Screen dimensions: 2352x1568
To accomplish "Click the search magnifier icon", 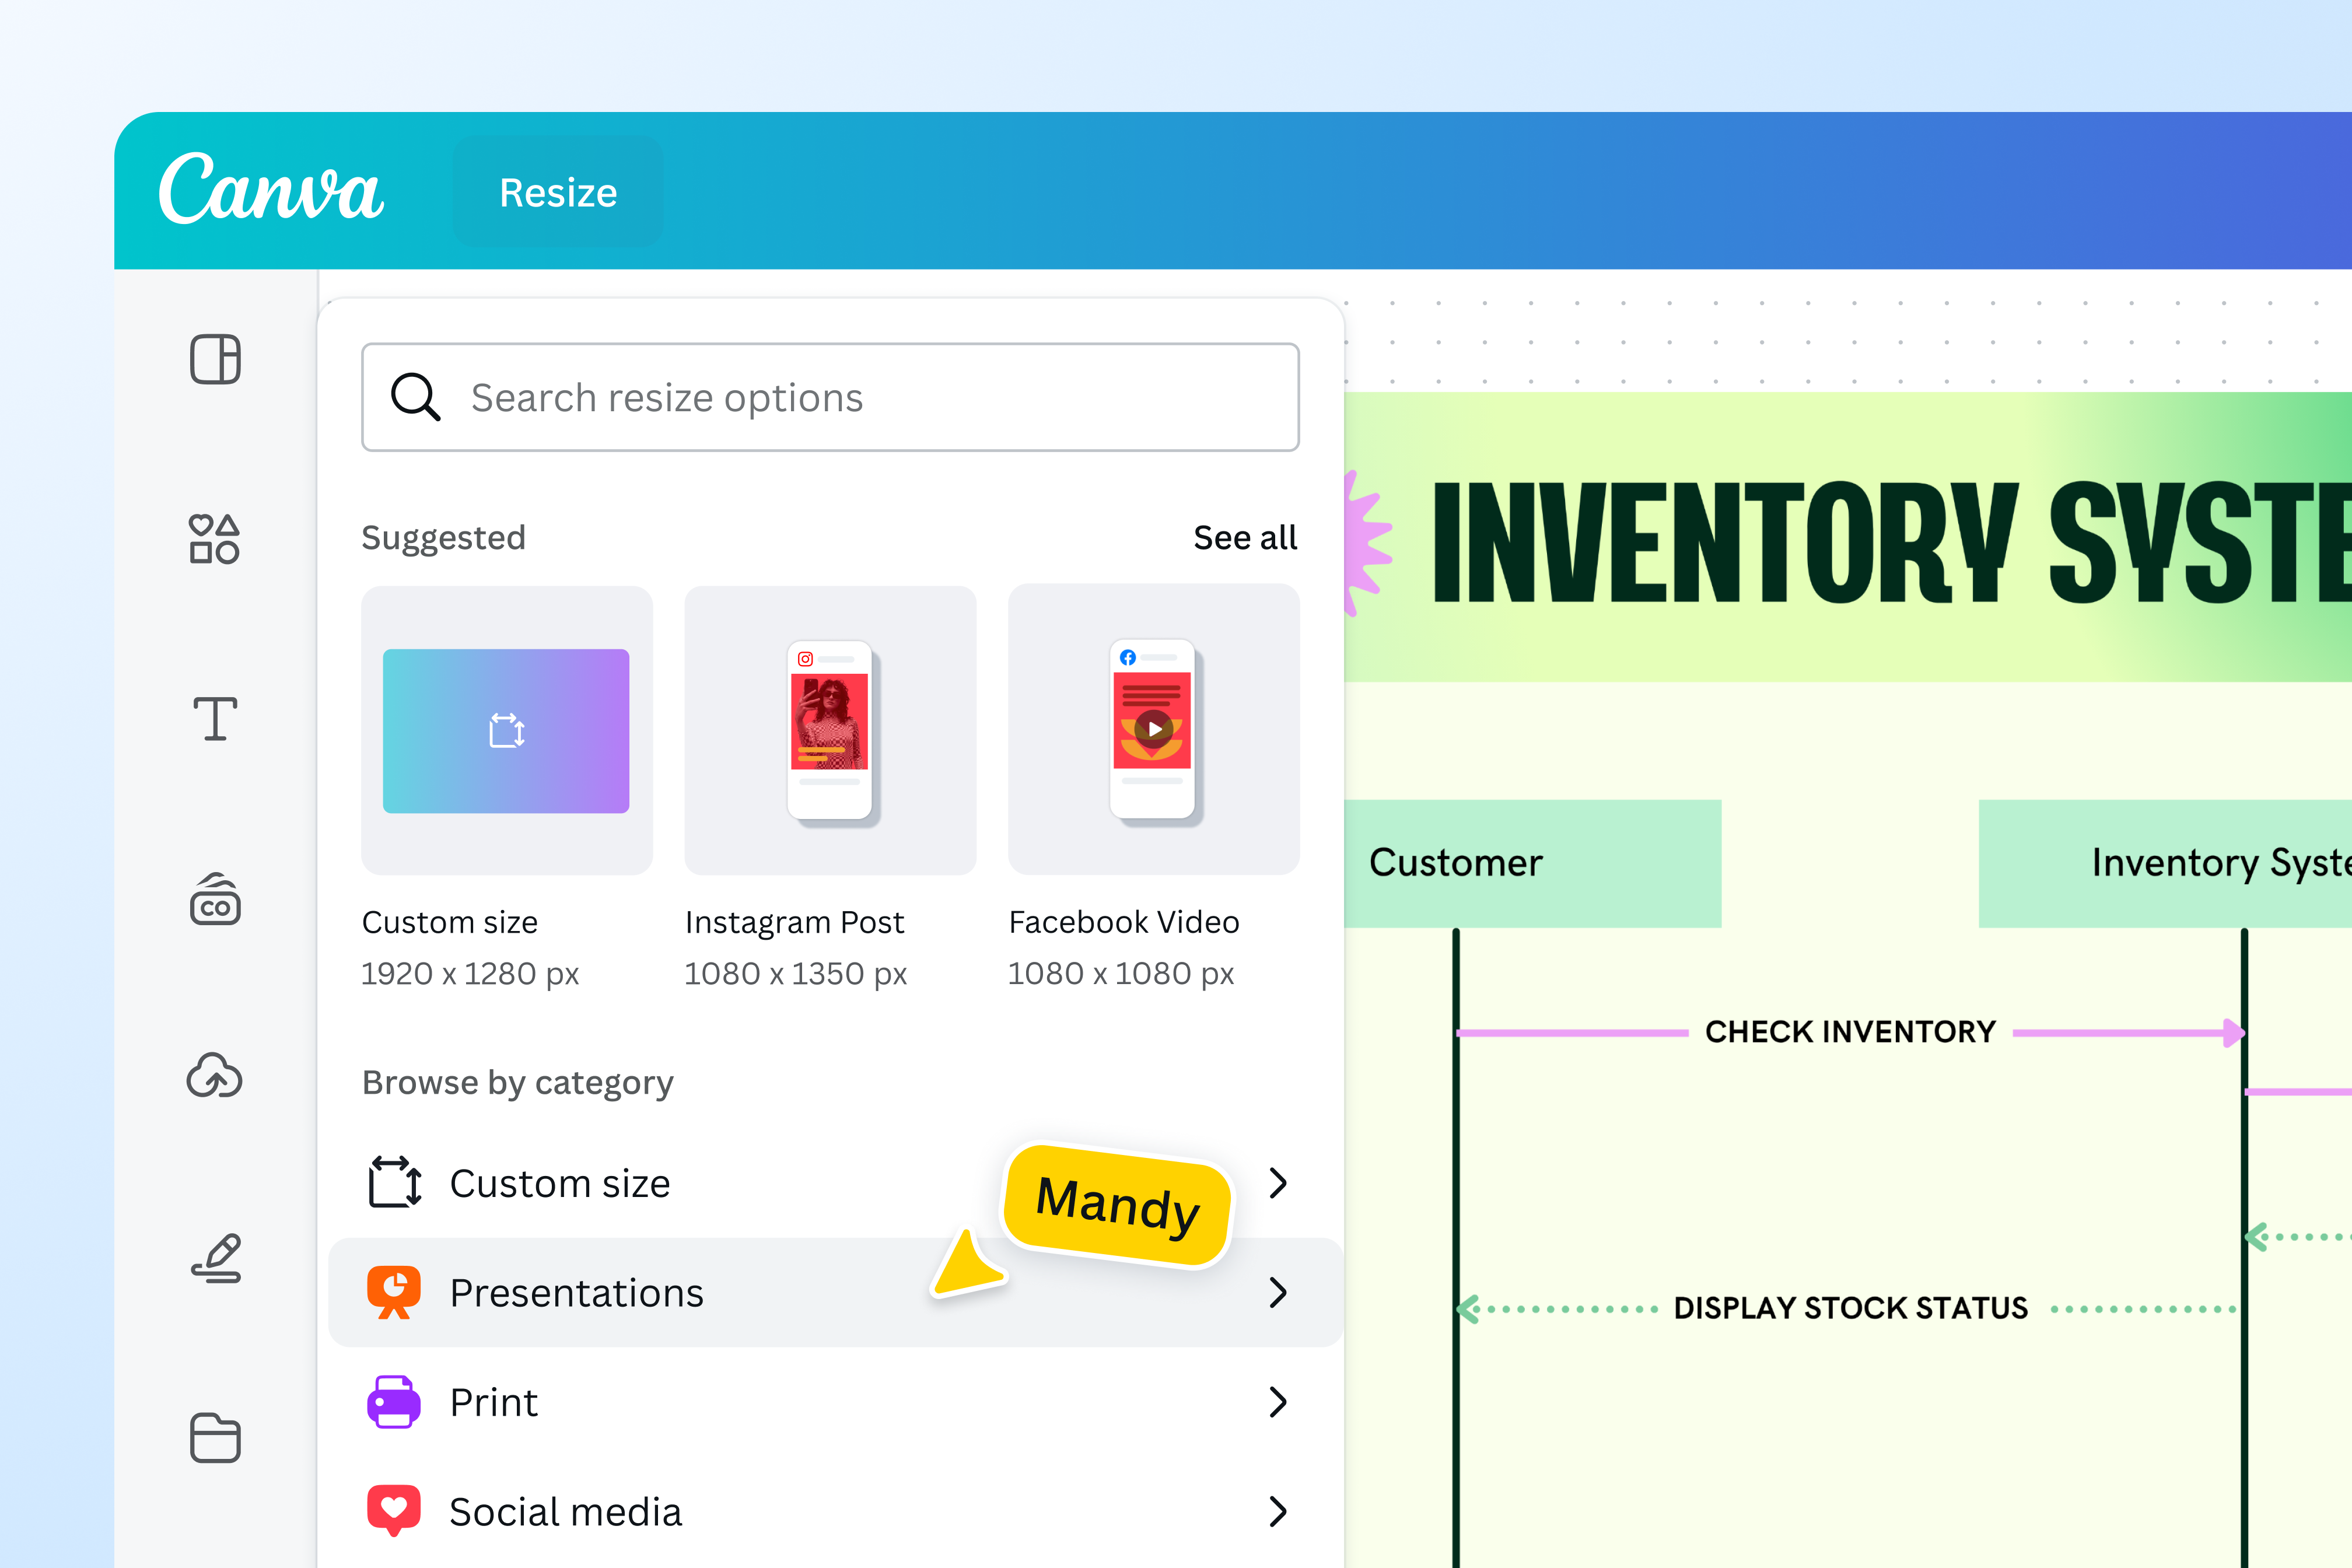I will (x=415, y=397).
